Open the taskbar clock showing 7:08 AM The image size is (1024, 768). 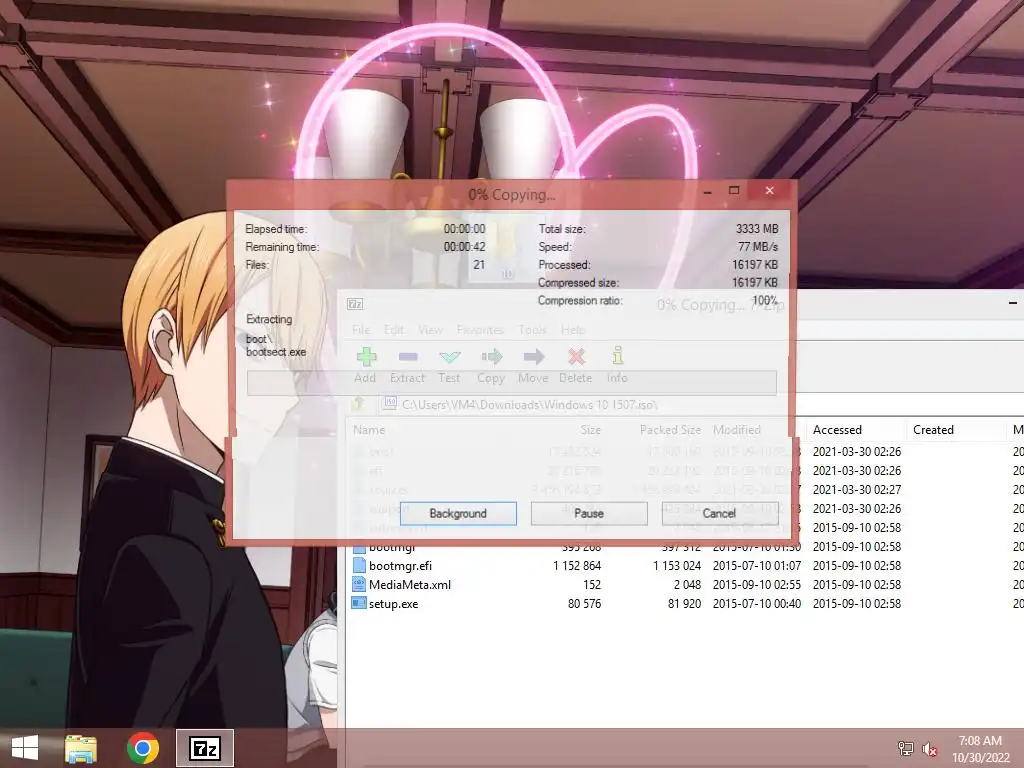(980, 748)
